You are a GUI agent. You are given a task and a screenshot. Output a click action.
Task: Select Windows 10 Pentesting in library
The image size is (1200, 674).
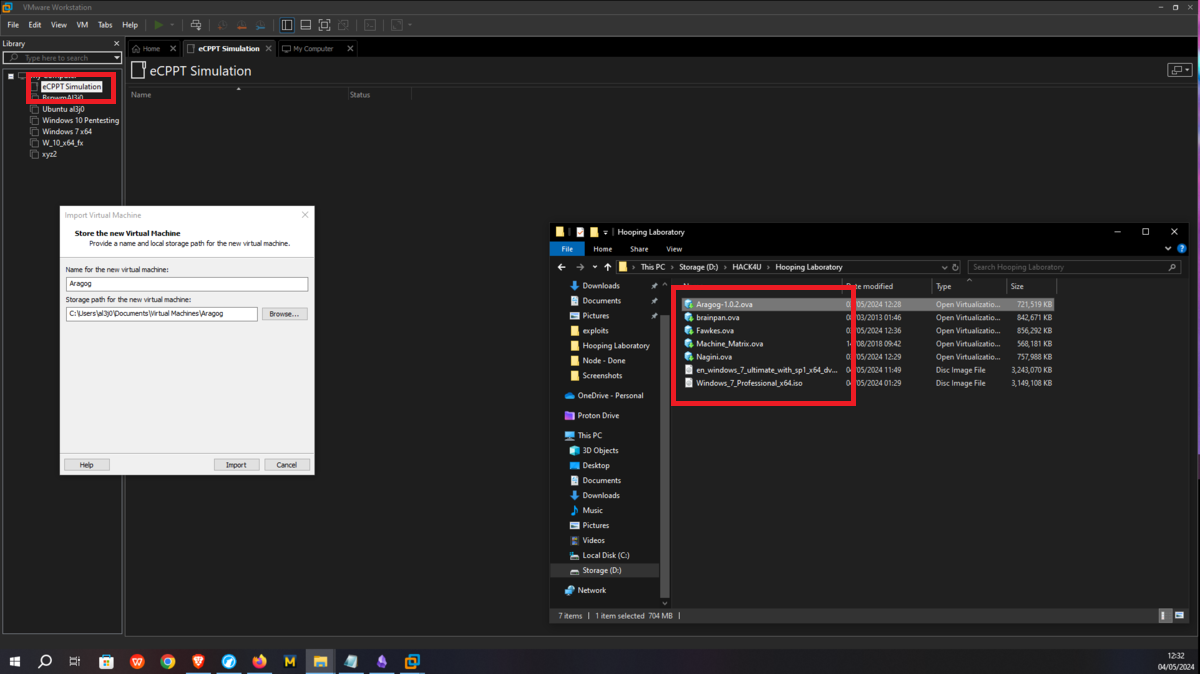click(80, 120)
